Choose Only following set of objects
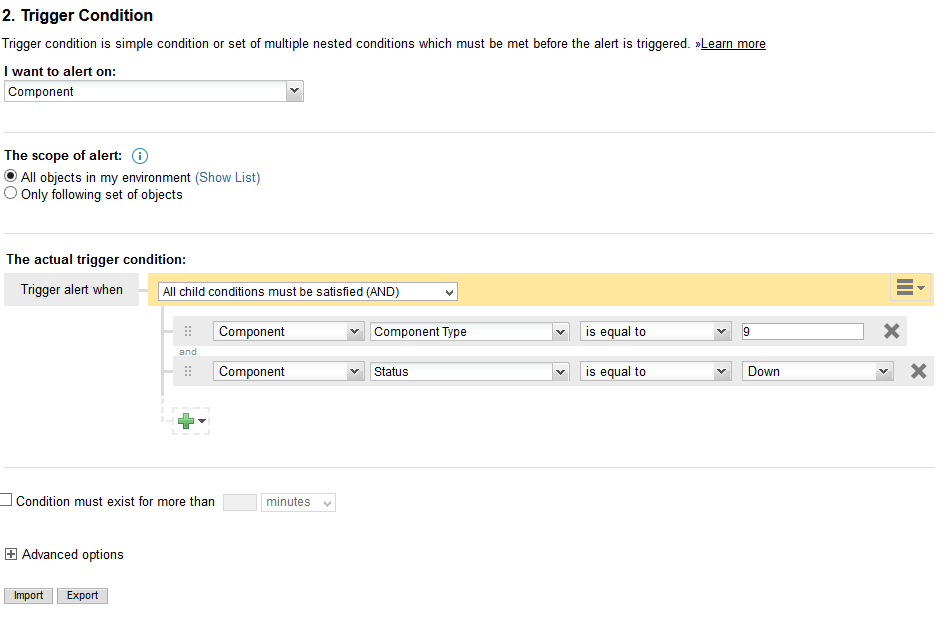The width and height of the screenshot is (945, 621). pyautogui.click(x=11, y=194)
